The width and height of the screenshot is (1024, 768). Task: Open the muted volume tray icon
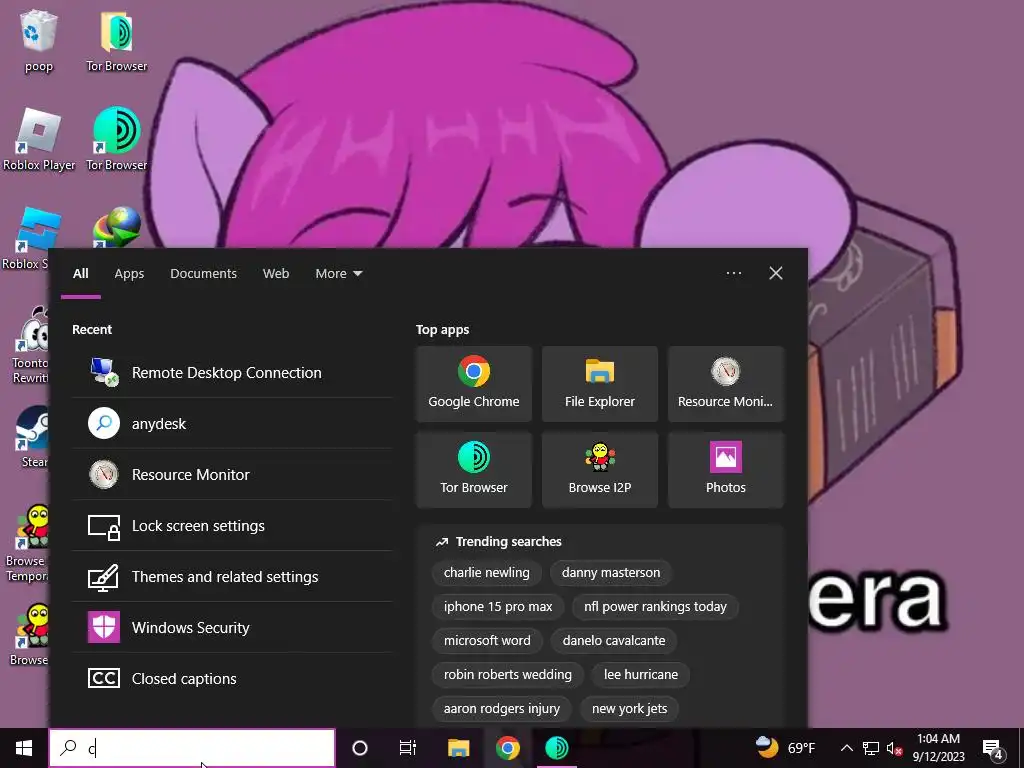[x=895, y=748]
